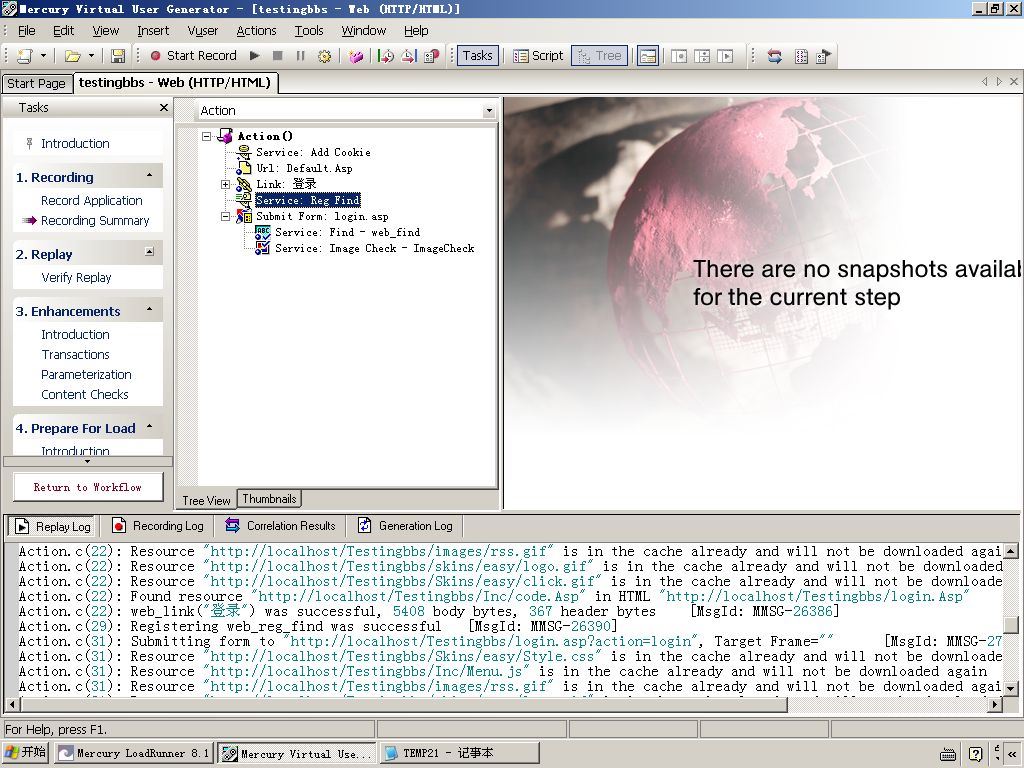The width and height of the screenshot is (1024, 768).
Task: Open the Action dropdown list
Action: tap(489, 111)
